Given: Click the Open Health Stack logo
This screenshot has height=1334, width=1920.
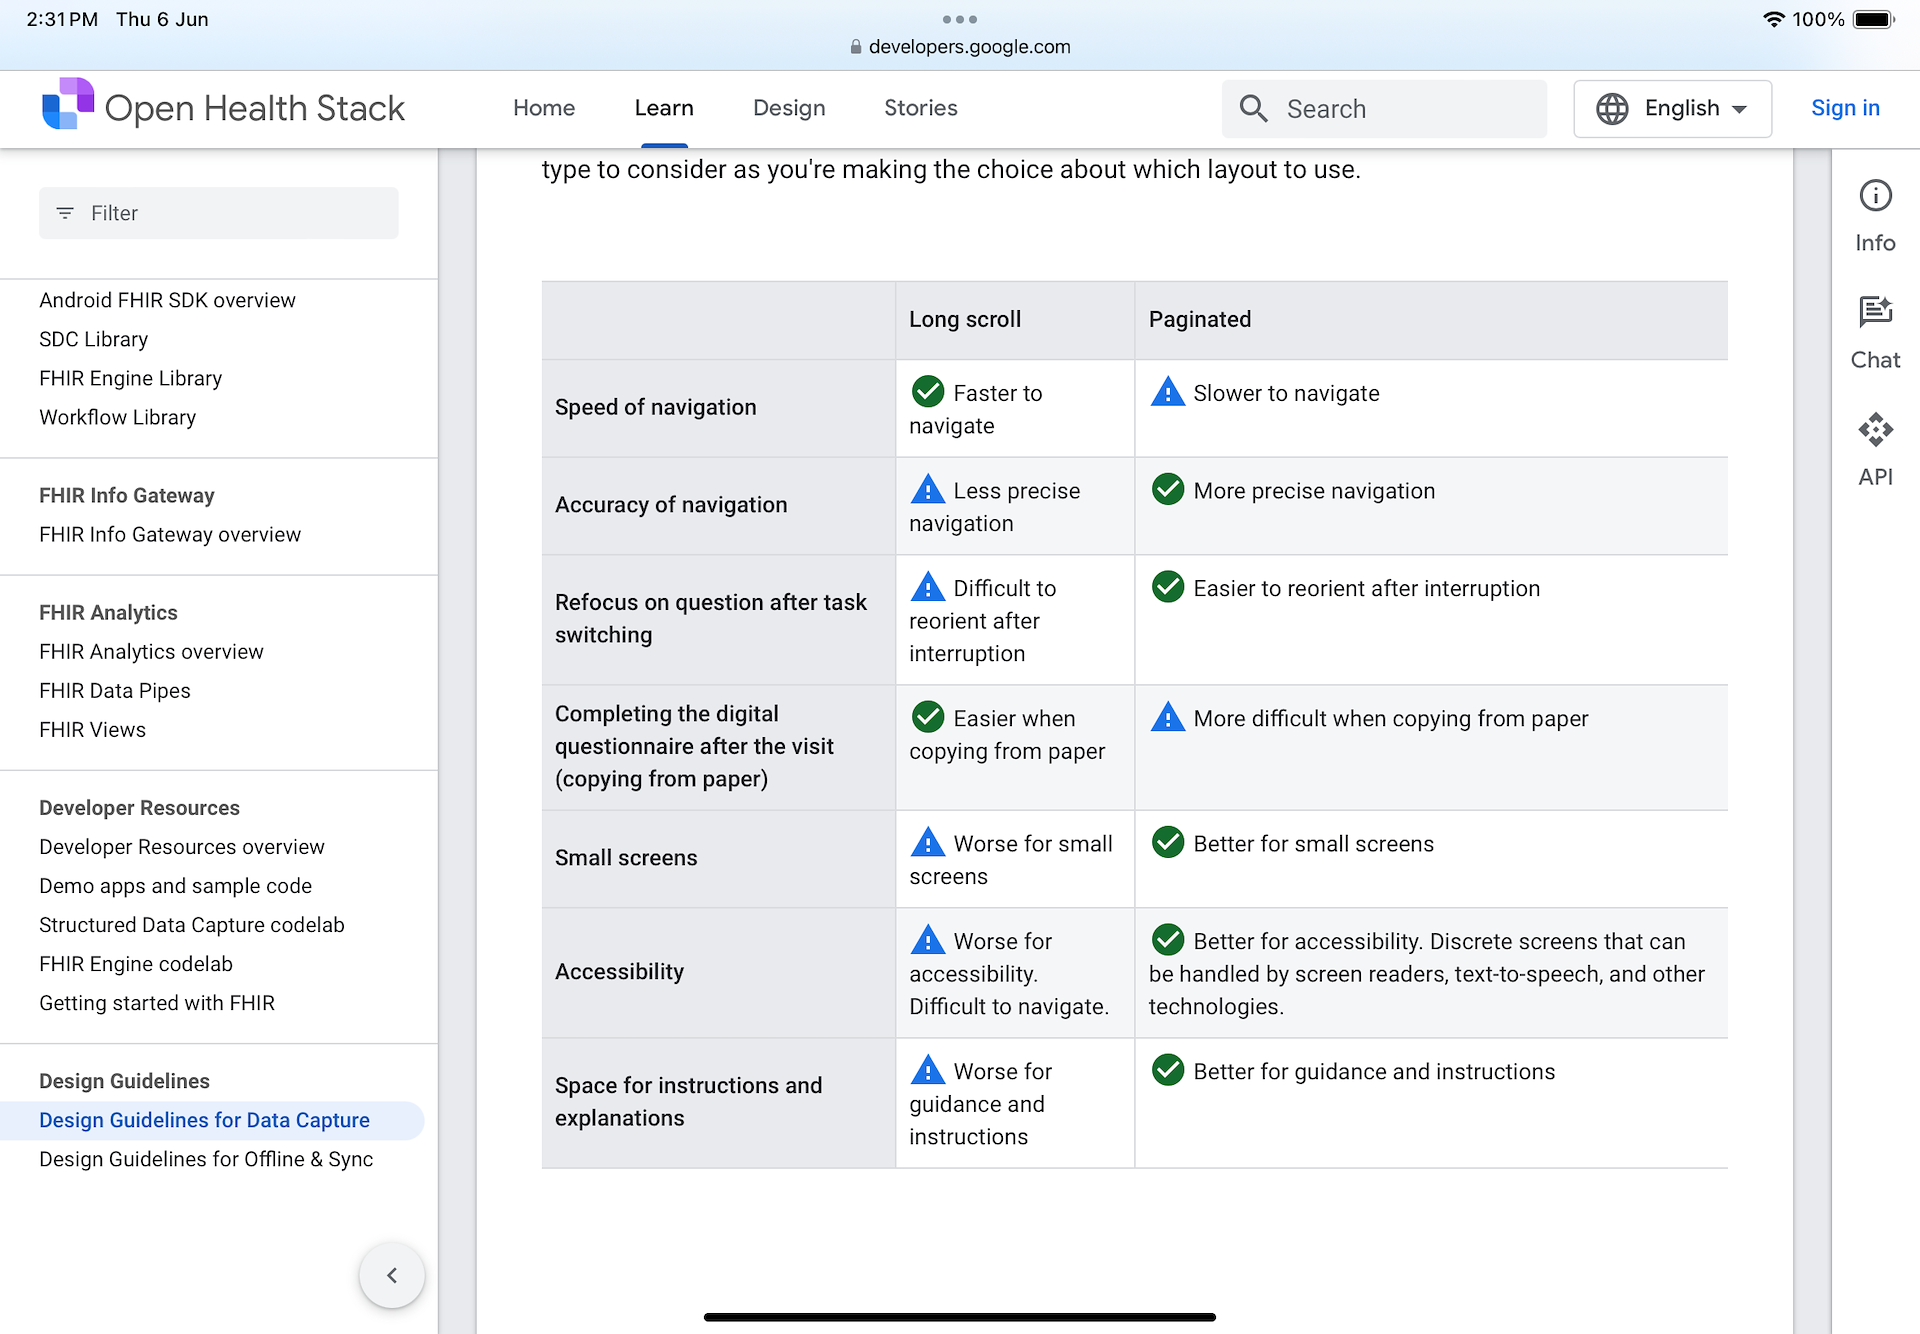Looking at the screenshot, I should 68,105.
